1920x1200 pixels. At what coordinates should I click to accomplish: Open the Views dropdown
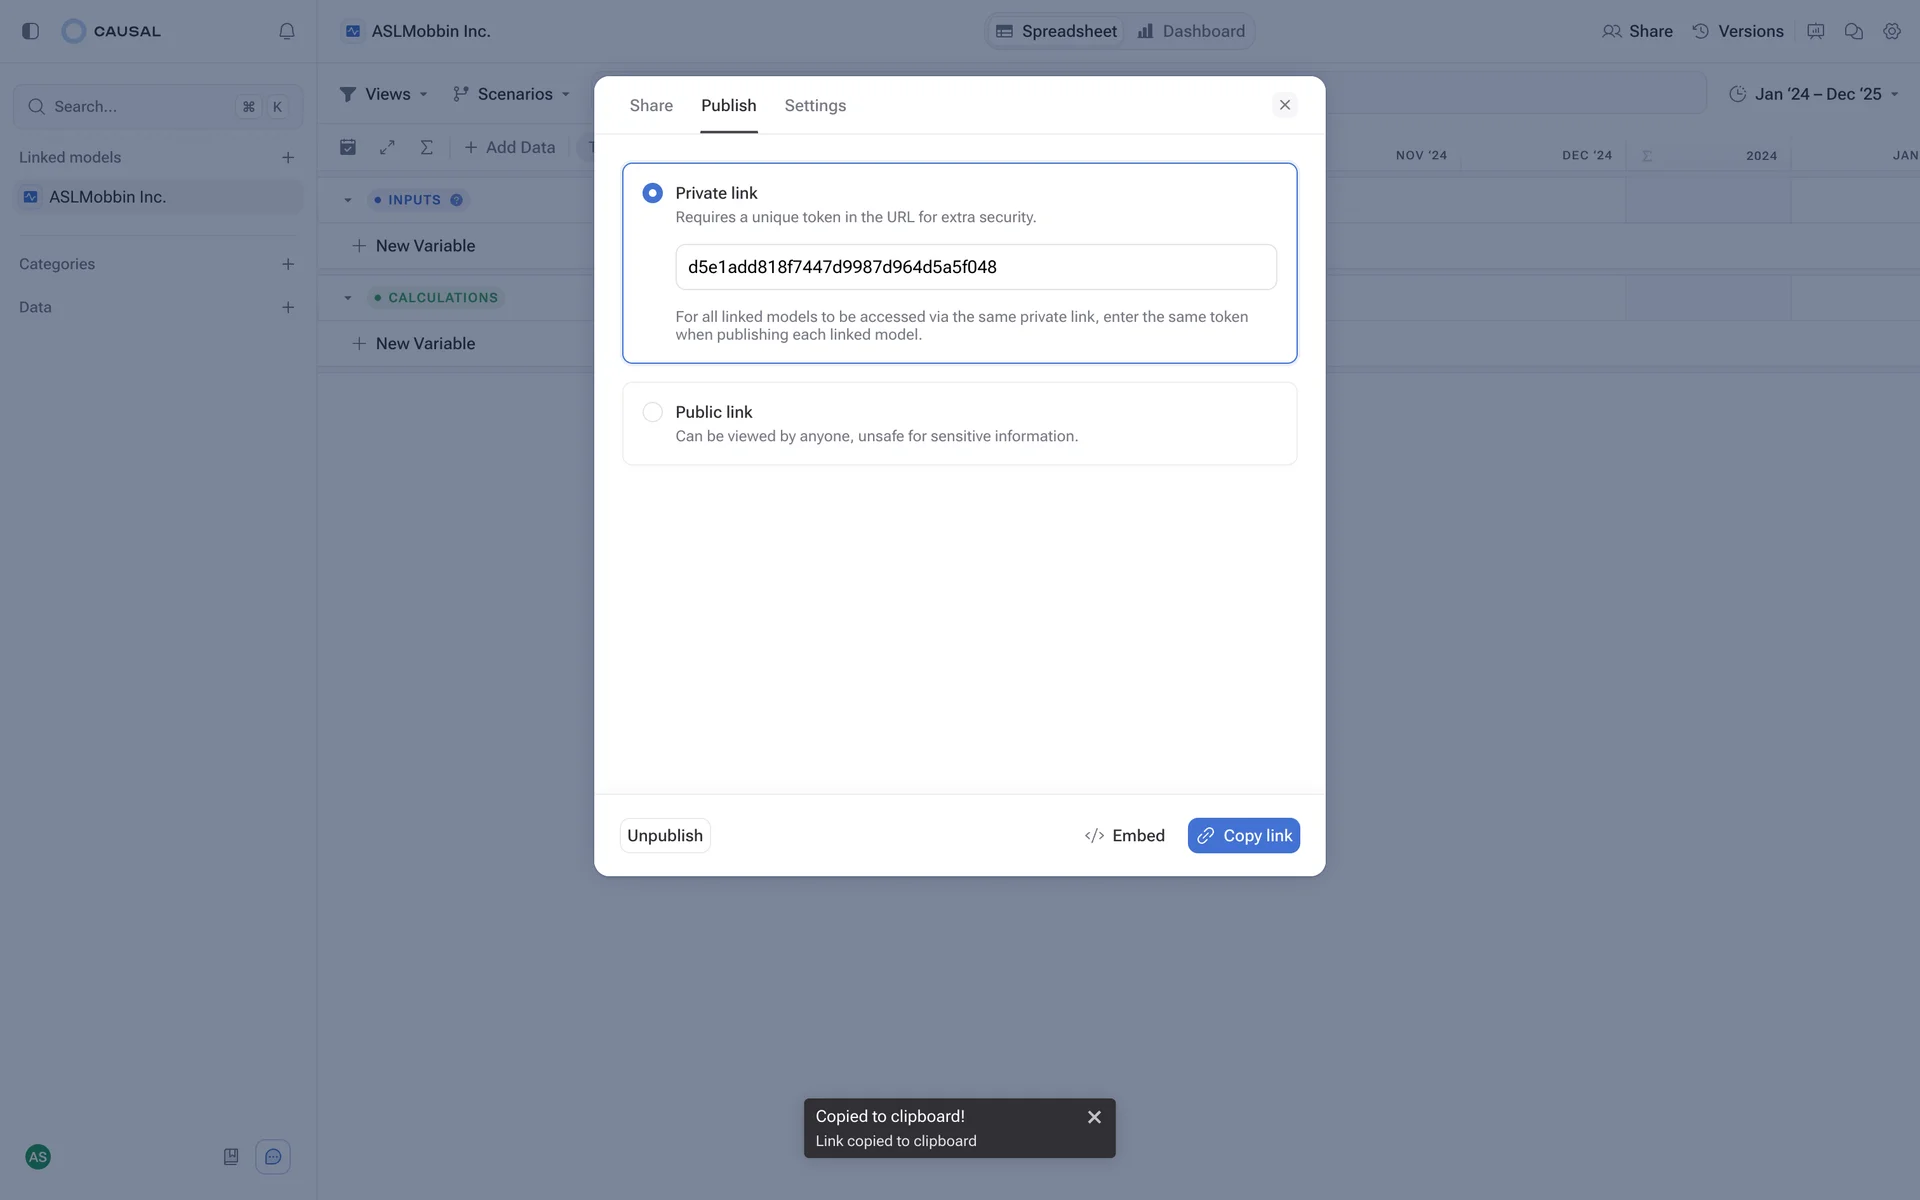(x=384, y=94)
